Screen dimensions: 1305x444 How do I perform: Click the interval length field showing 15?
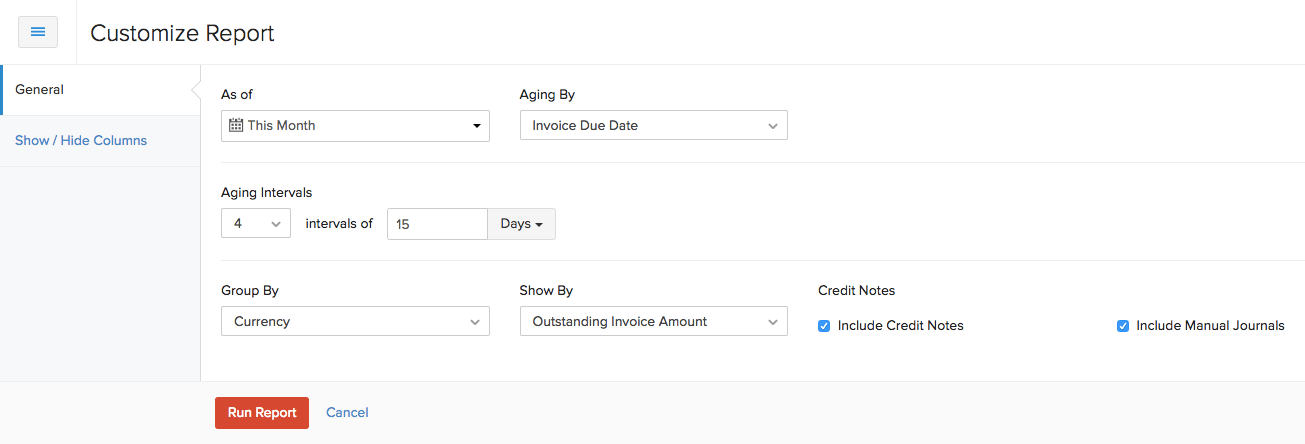click(436, 224)
